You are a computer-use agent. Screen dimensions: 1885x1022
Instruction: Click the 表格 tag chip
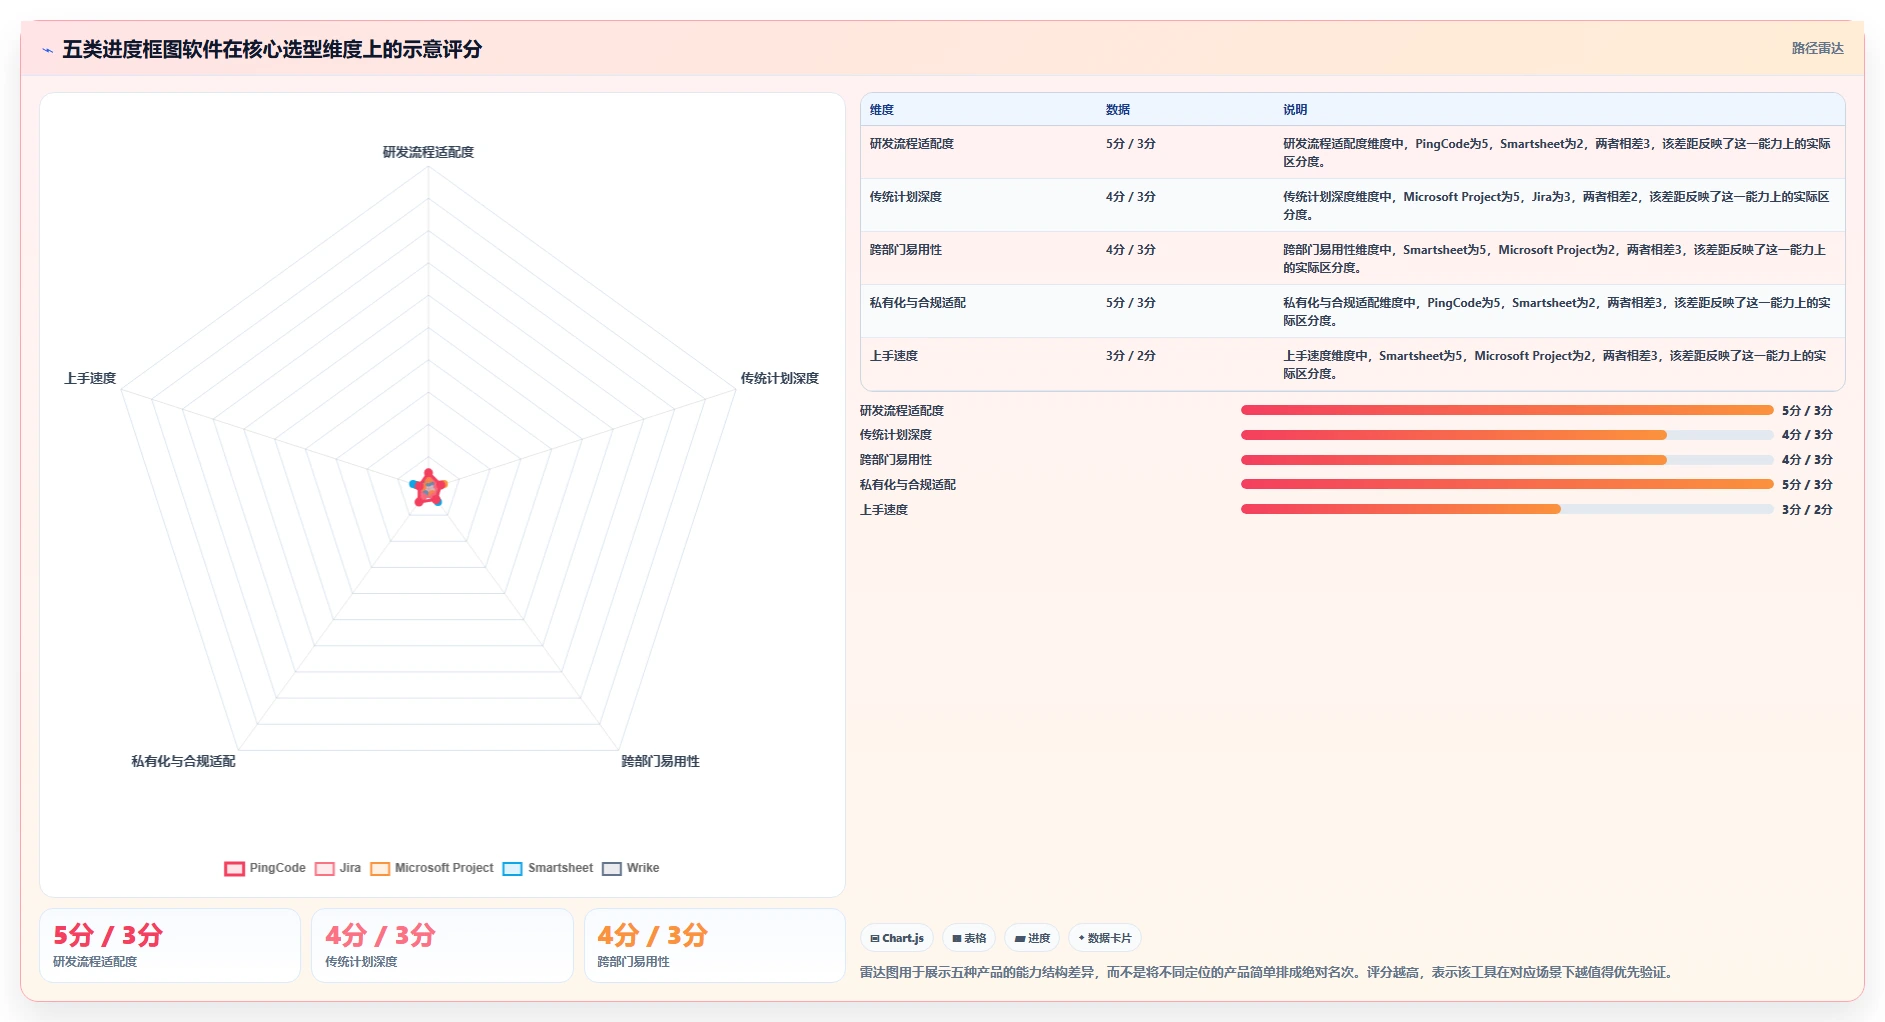click(969, 938)
